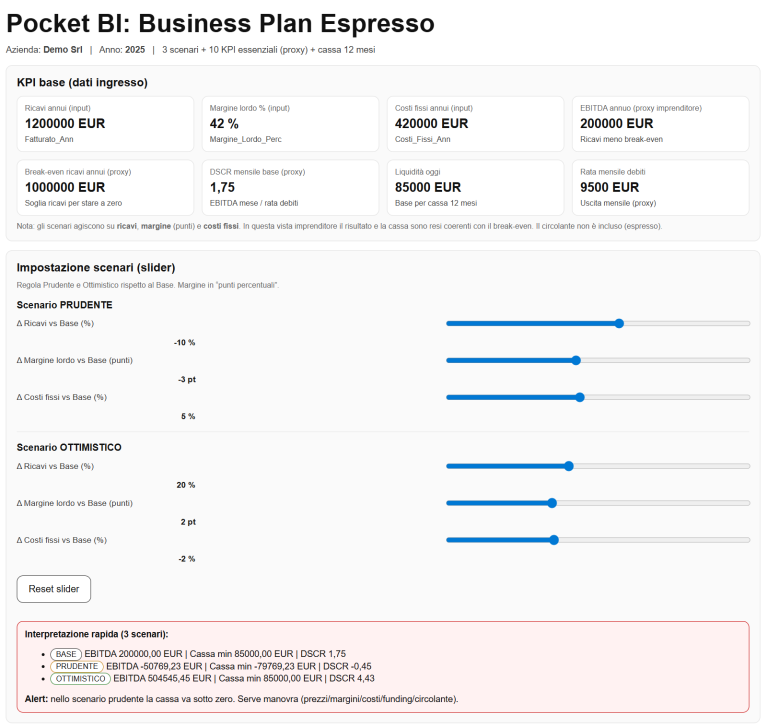Click Prudente Margine lordo slider handle
The image size is (768, 727).
576,360
